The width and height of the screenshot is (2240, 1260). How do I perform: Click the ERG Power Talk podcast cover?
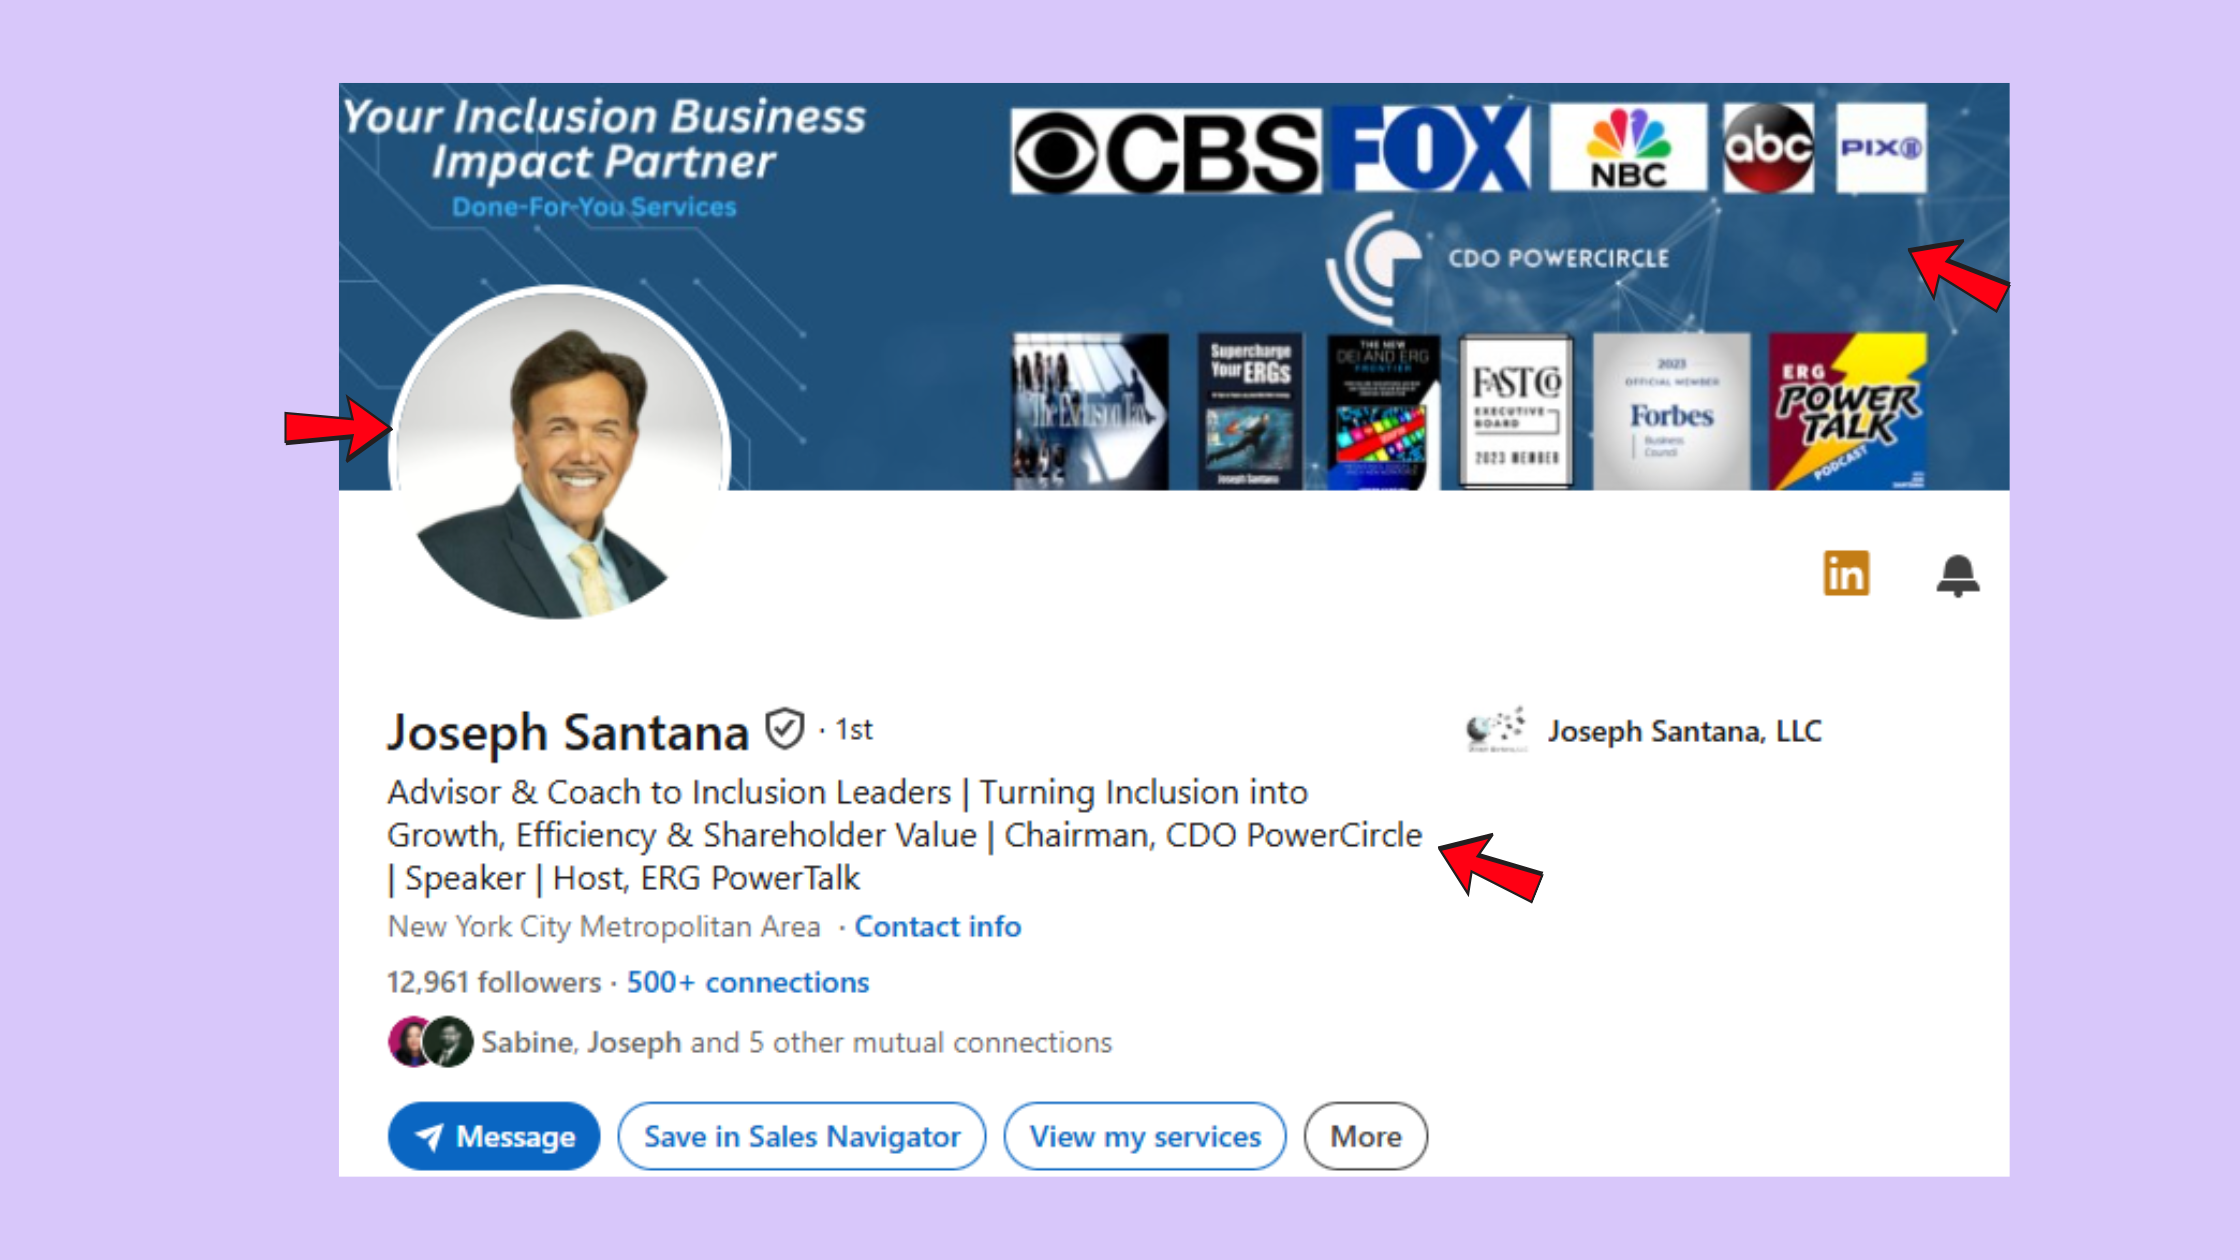(1848, 411)
